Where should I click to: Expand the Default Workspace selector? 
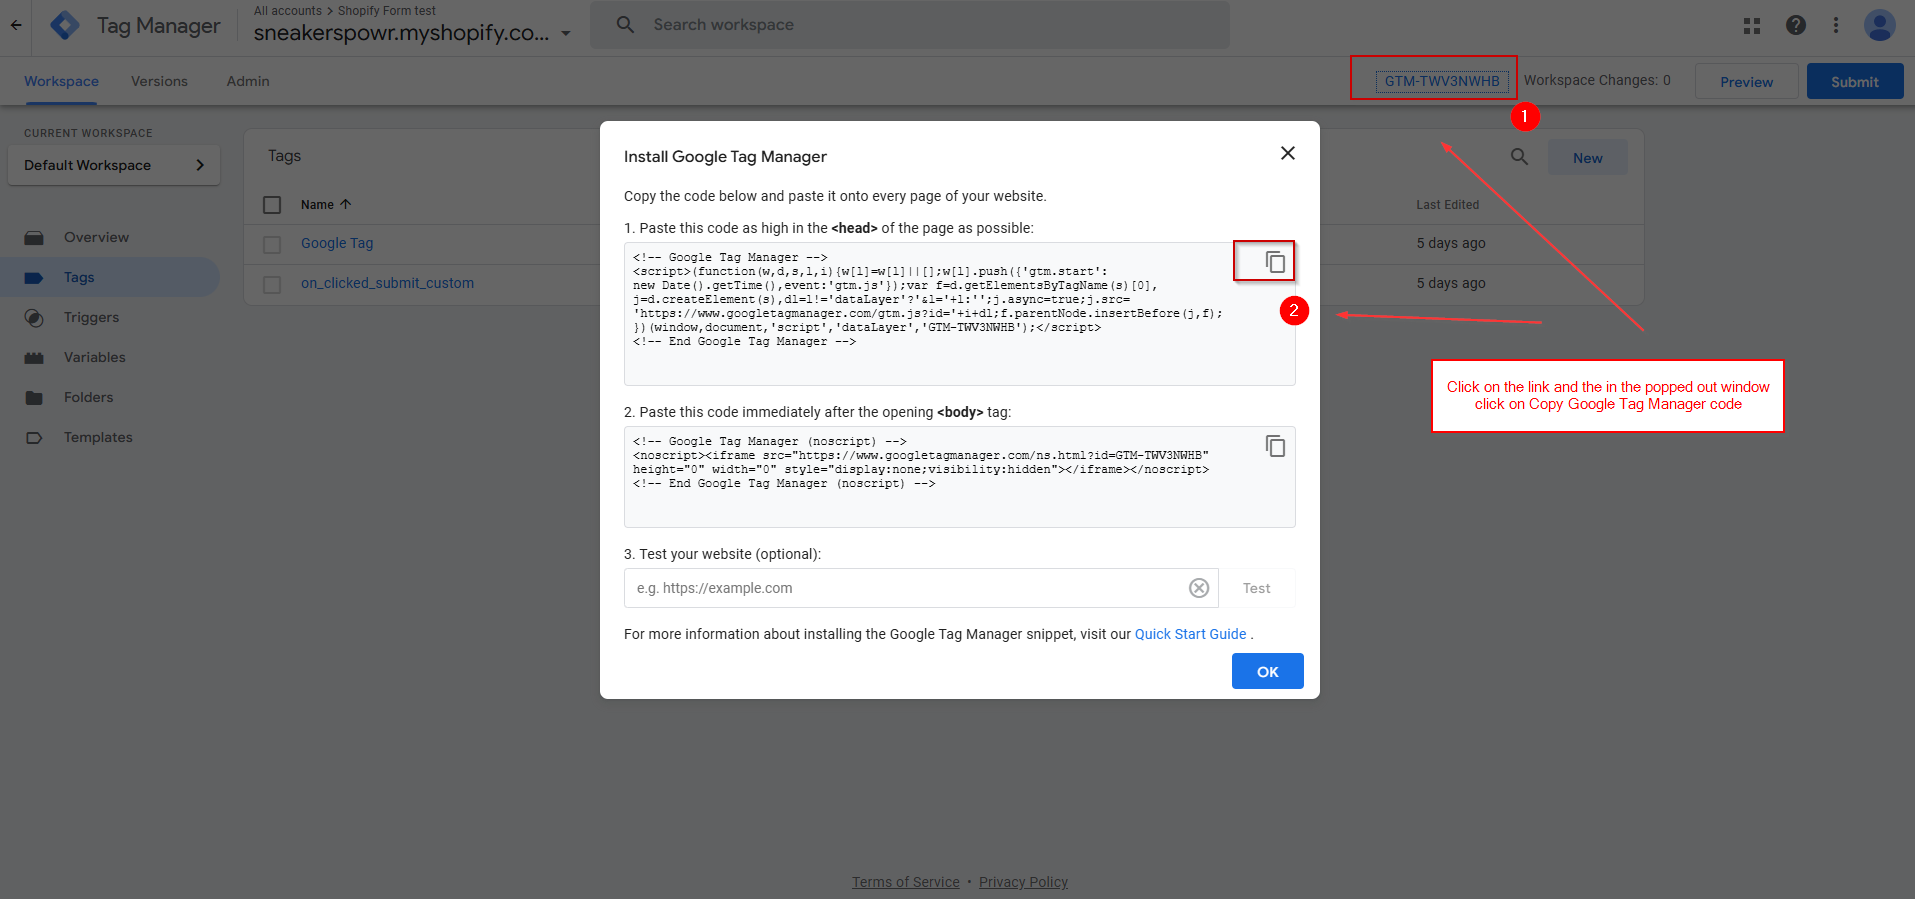tap(114, 165)
